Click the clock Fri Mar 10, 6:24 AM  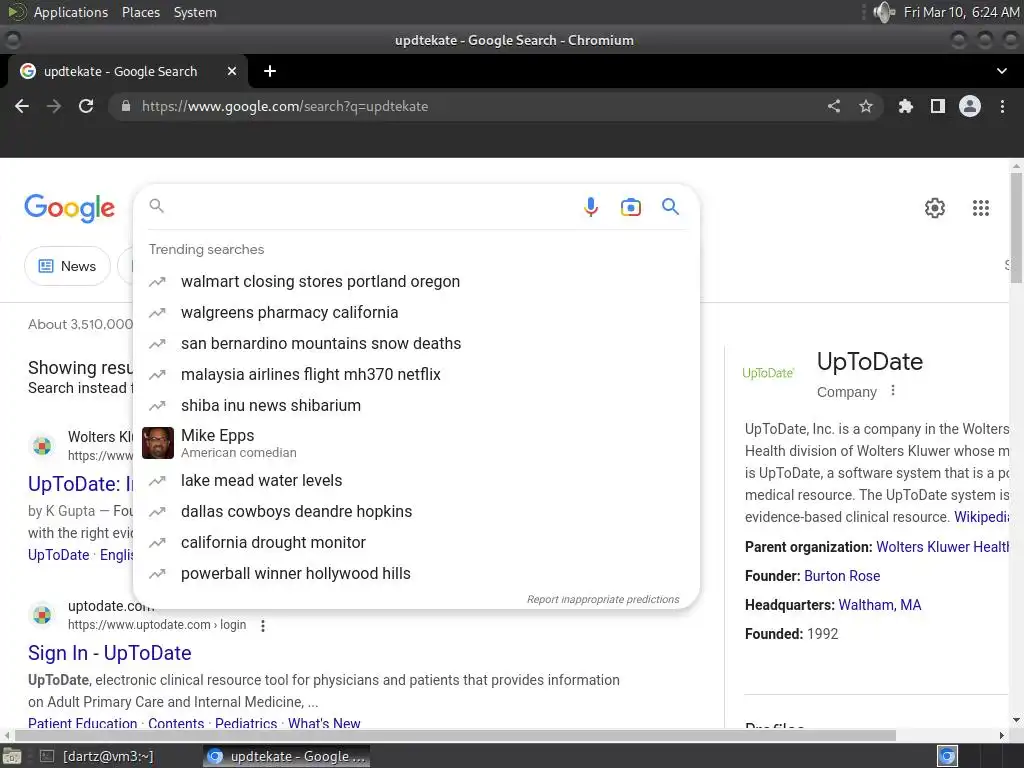pos(961,12)
